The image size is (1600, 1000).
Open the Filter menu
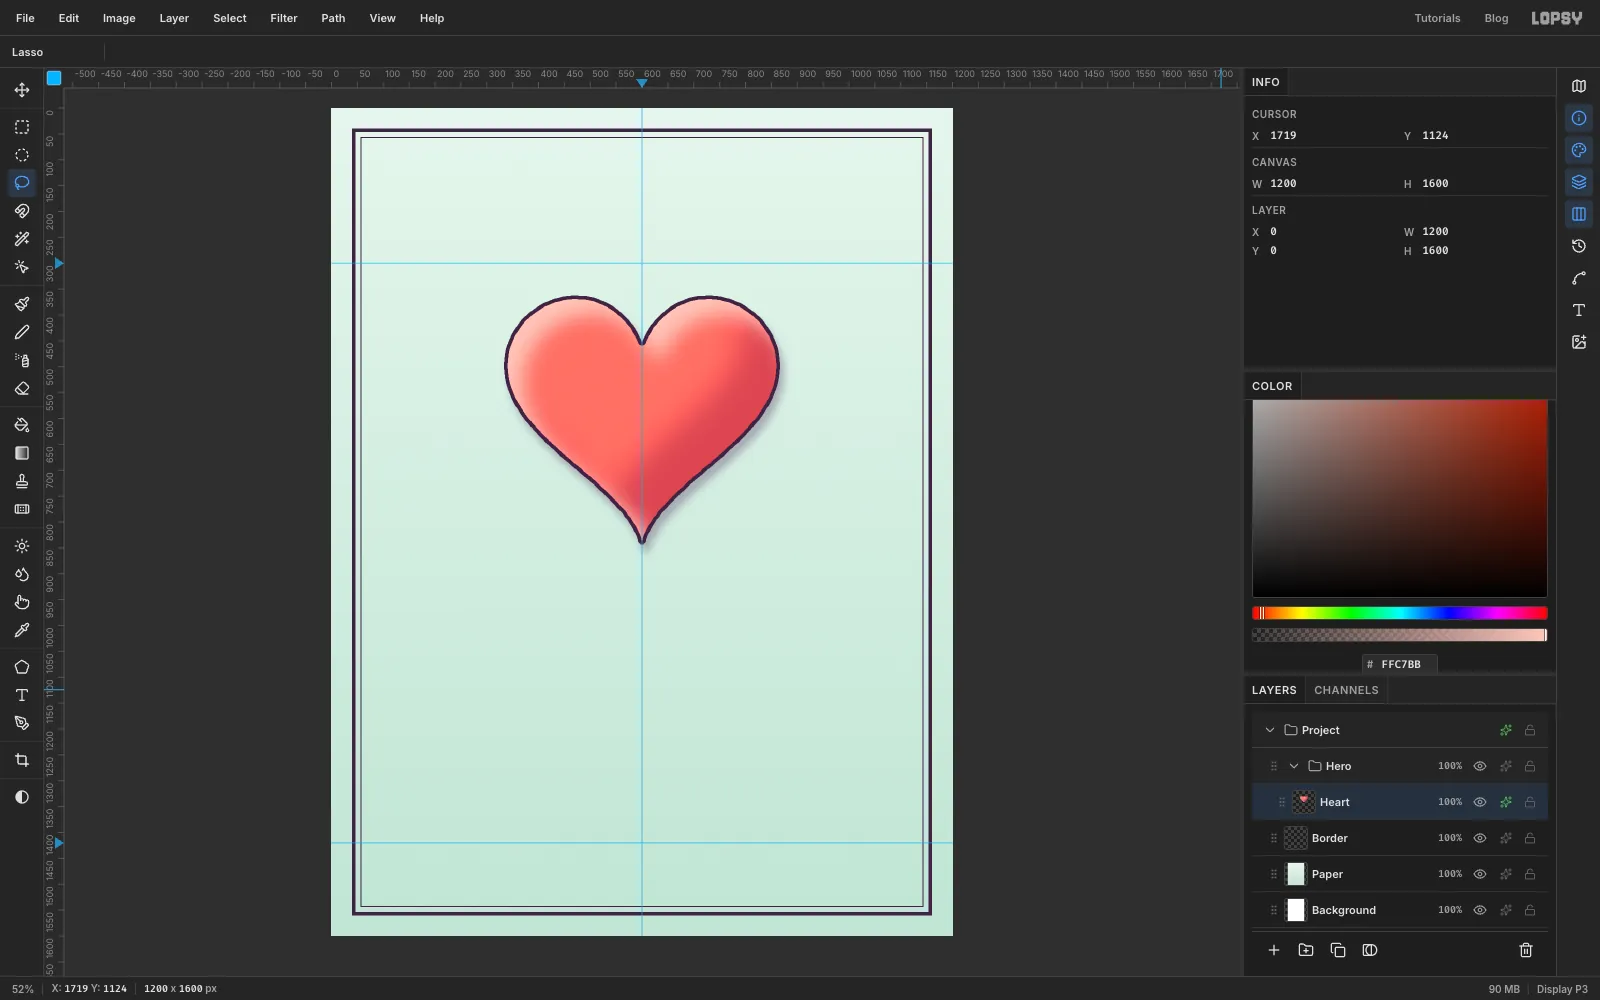coord(284,18)
